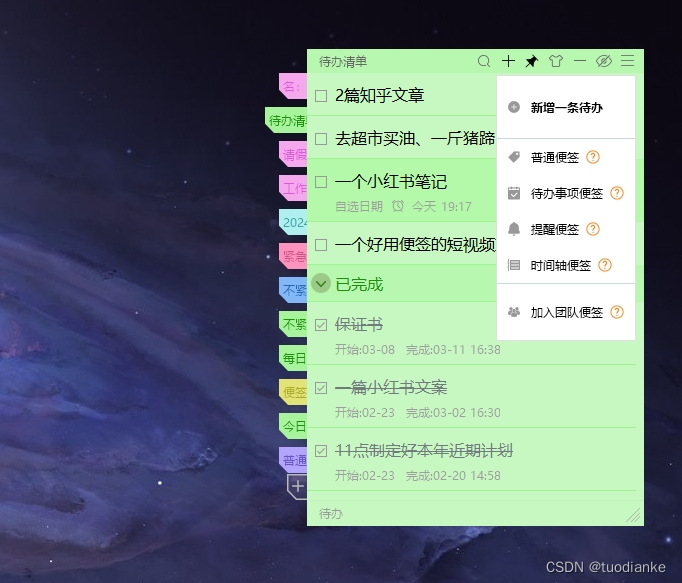682x583 pixels.
Task: Click the struck-through 保证书 text
Action: [x=359, y=324]
